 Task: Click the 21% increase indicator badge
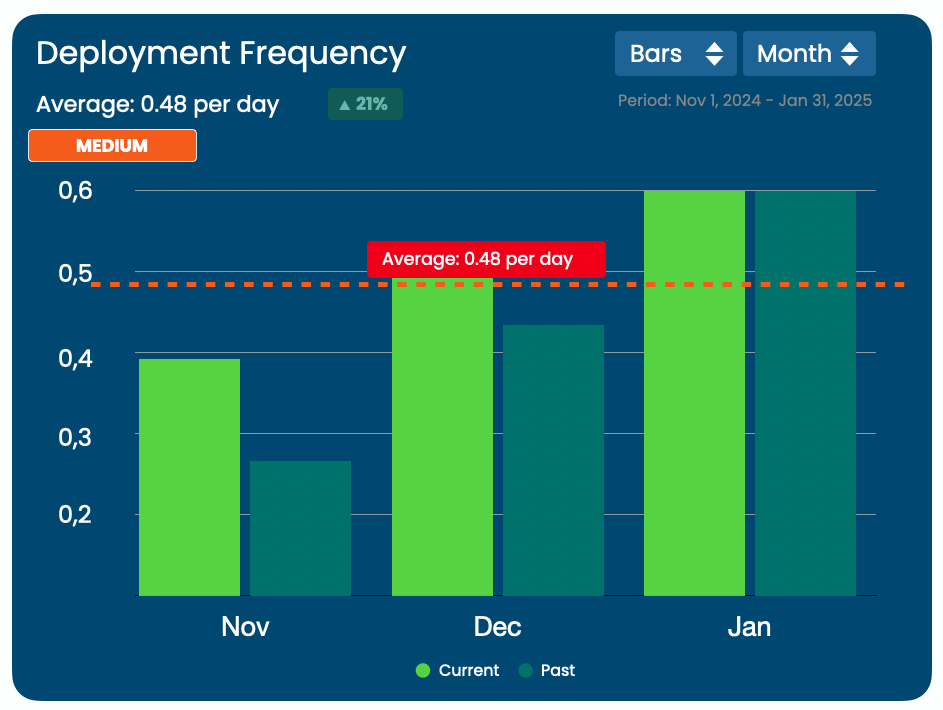365,104
